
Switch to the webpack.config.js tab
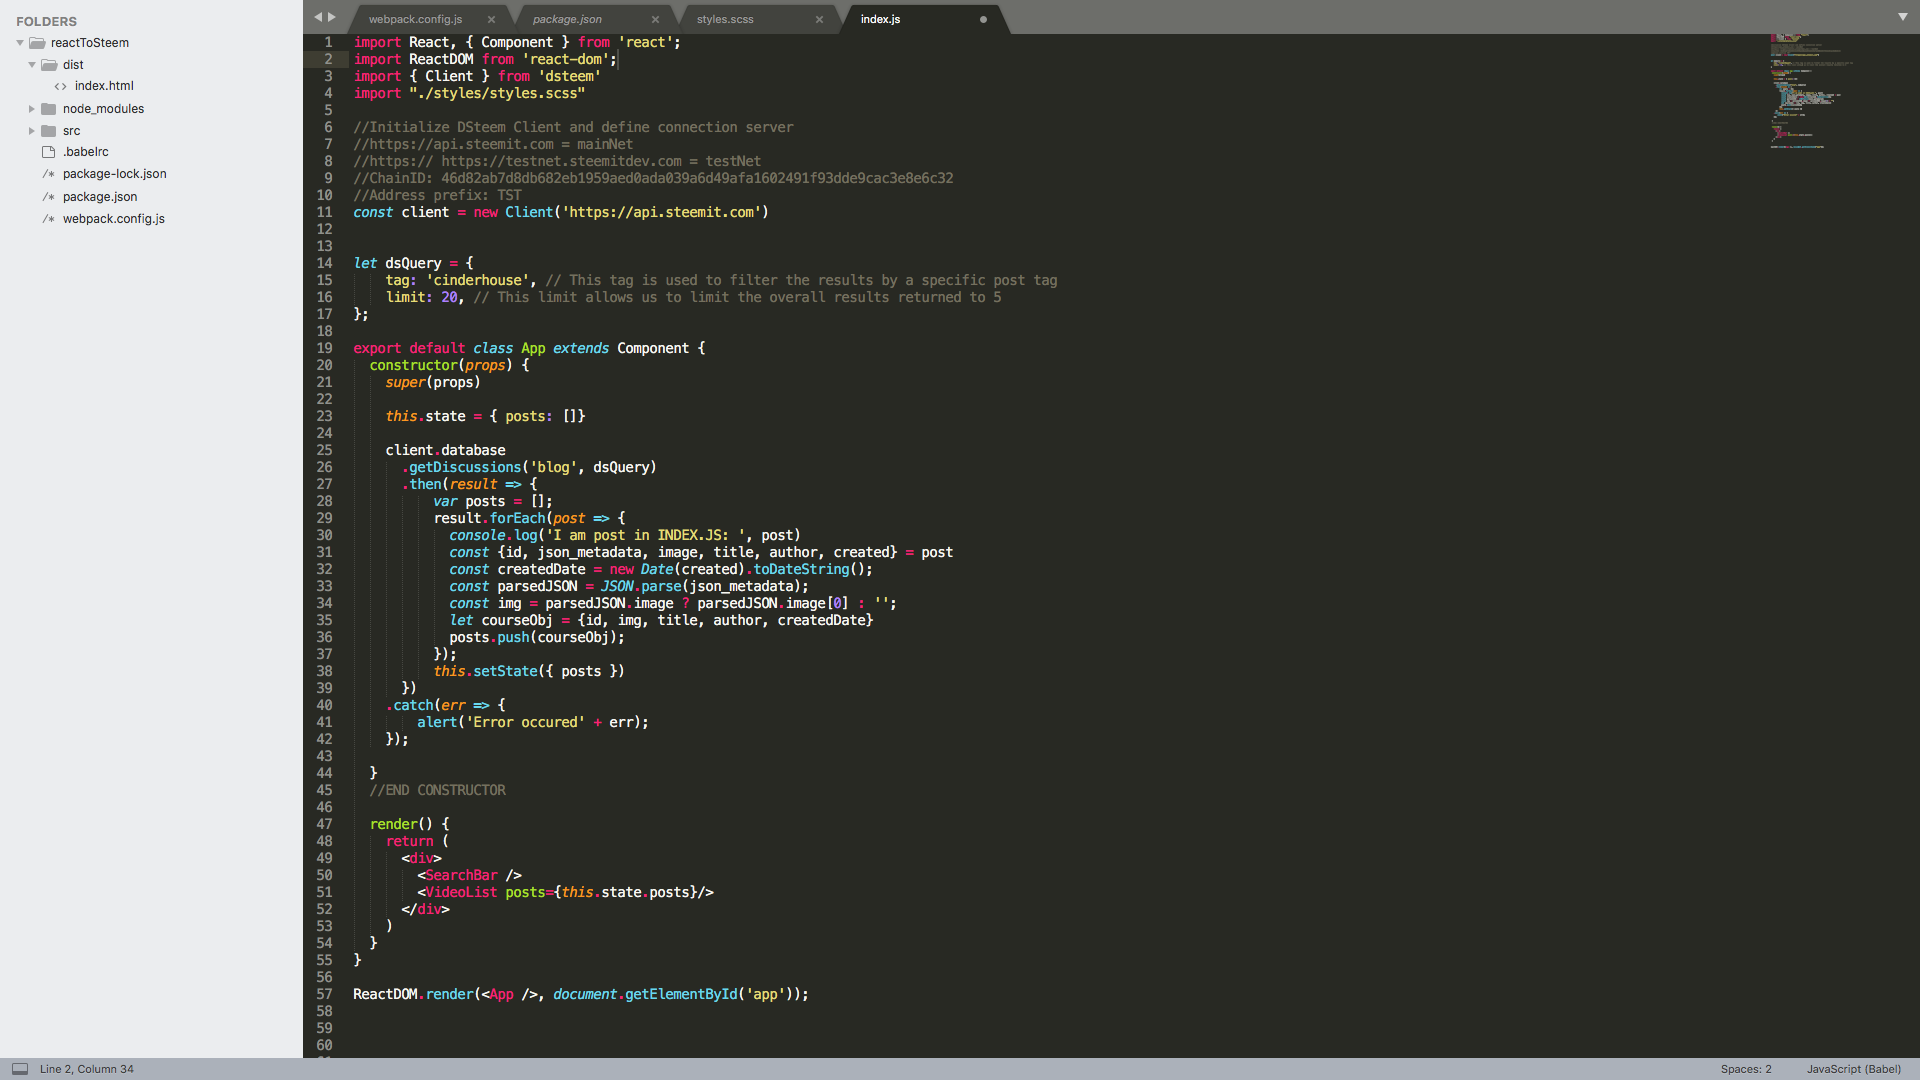tap(415, 20)
